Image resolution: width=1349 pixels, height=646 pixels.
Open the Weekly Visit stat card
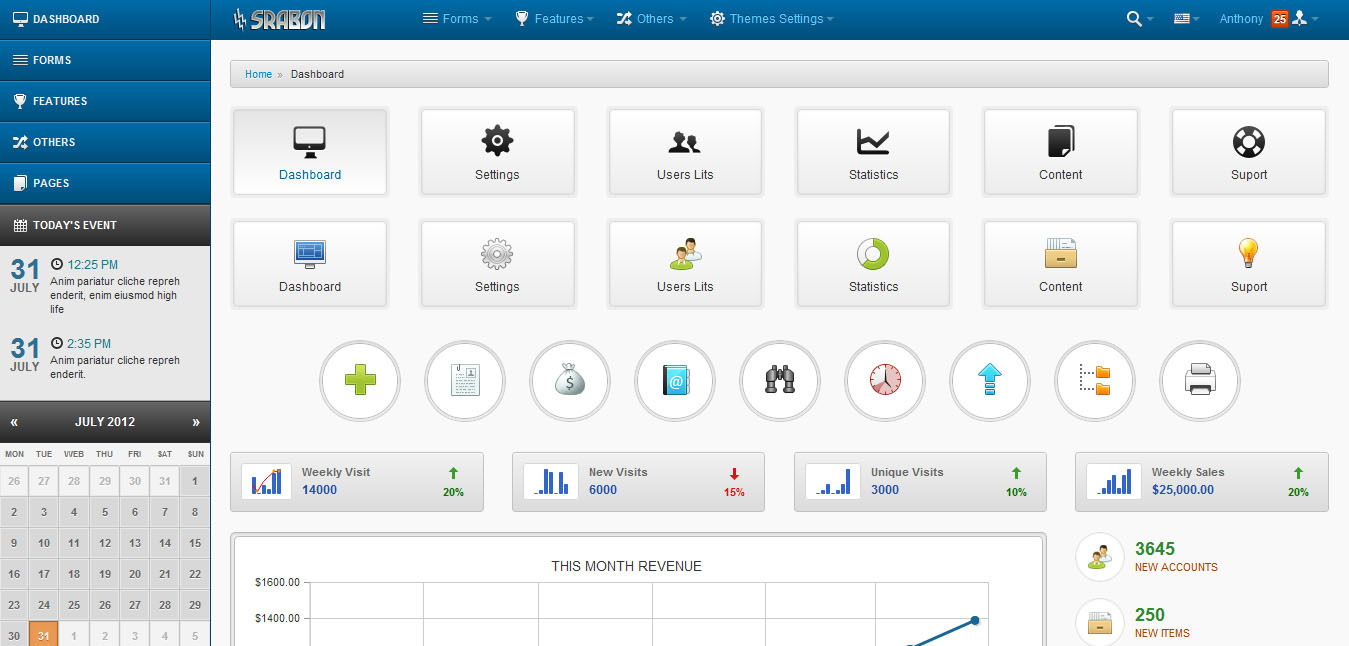(x=357, y=482)
